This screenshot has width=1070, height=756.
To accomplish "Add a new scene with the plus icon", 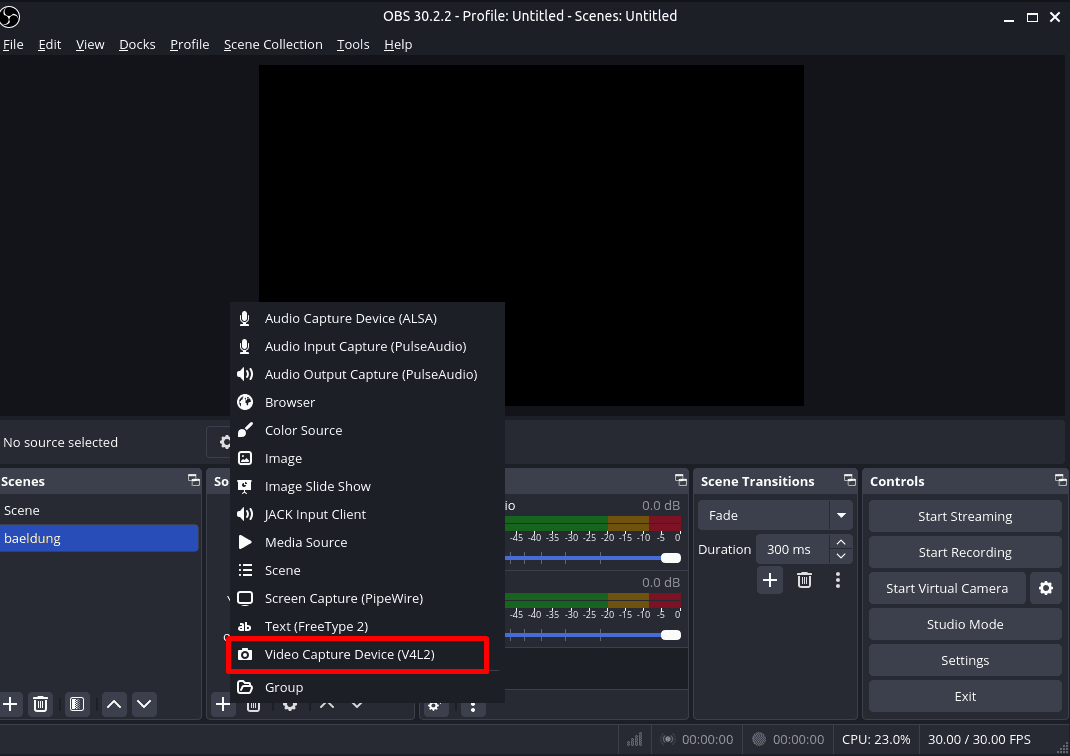I will pyautogui.click(x=11, y=704).
